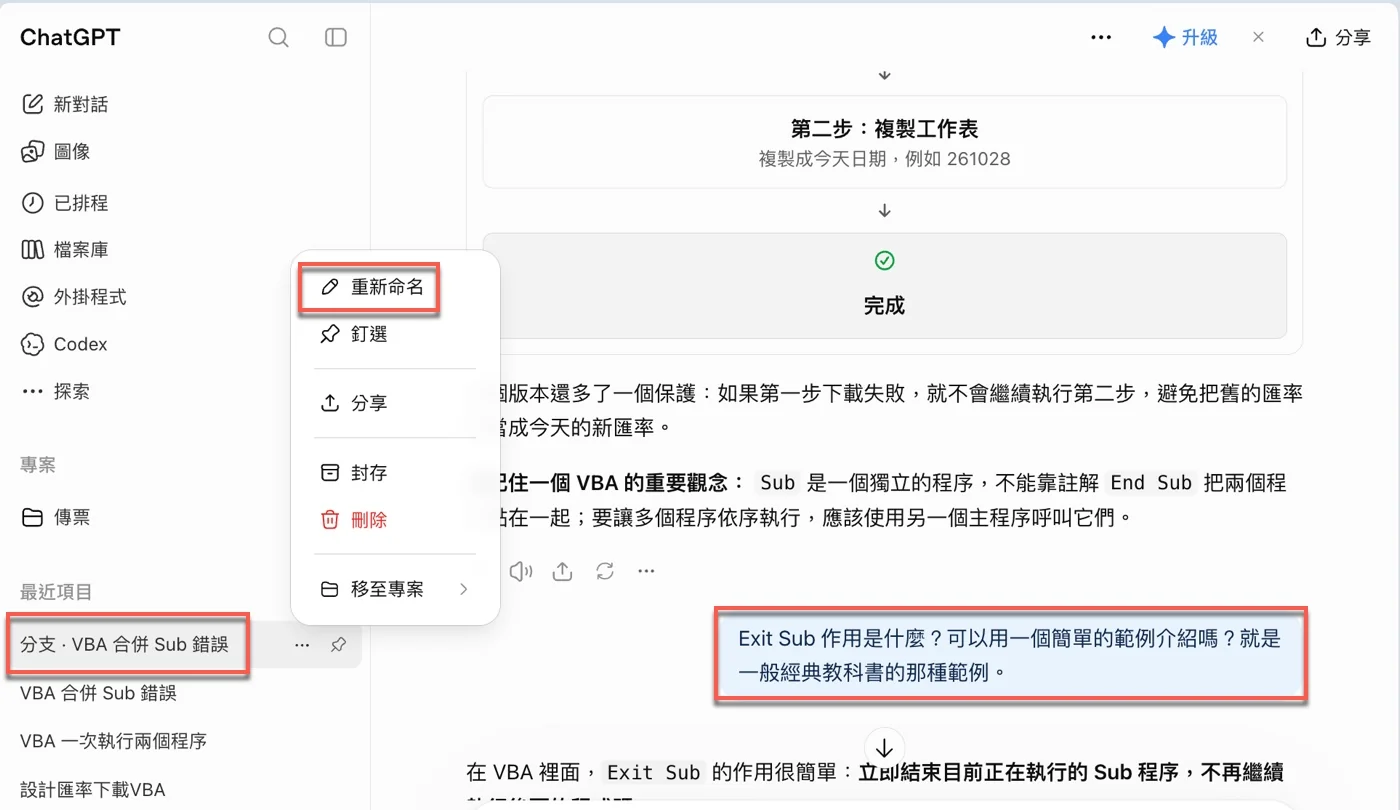
Task: Click the share icon under the response
Action: coord(562,571)
